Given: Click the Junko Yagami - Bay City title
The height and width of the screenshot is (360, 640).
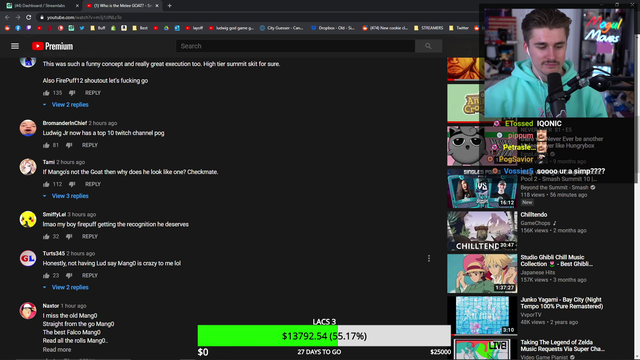Looking at the screenshot, I should (x=562, y=303).
